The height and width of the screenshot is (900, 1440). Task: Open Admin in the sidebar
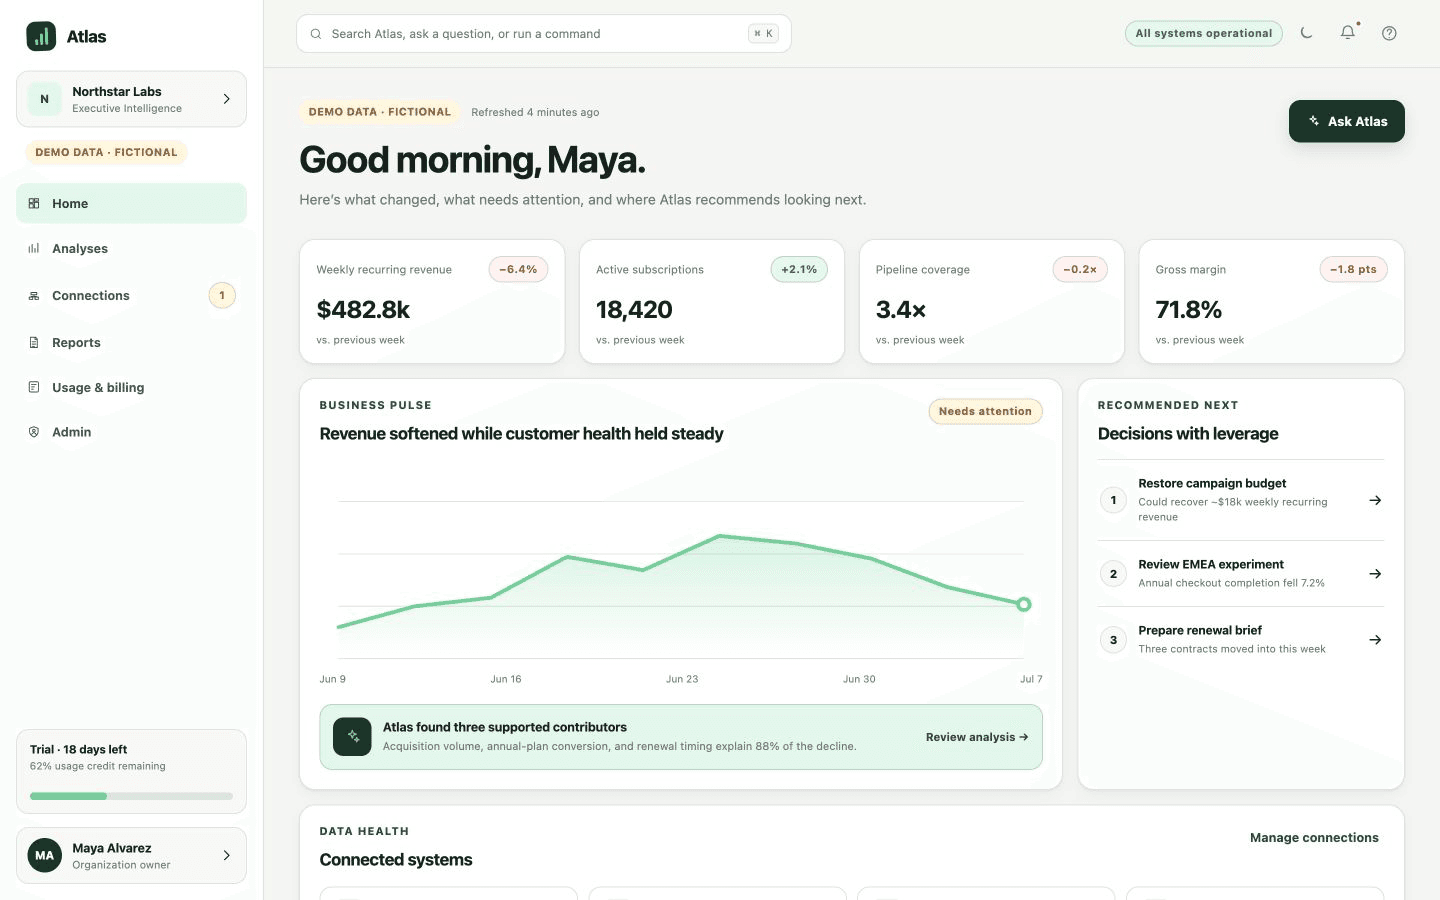(131, 432)
